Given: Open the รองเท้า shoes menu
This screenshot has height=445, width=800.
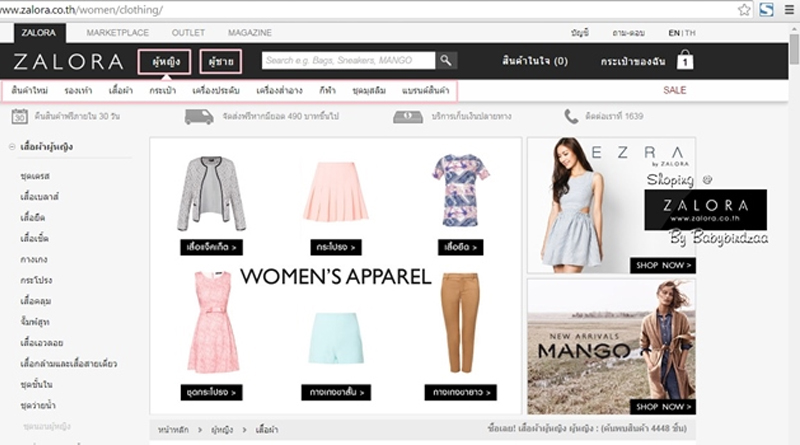Looking at the screenshot, I should (78, 91).
